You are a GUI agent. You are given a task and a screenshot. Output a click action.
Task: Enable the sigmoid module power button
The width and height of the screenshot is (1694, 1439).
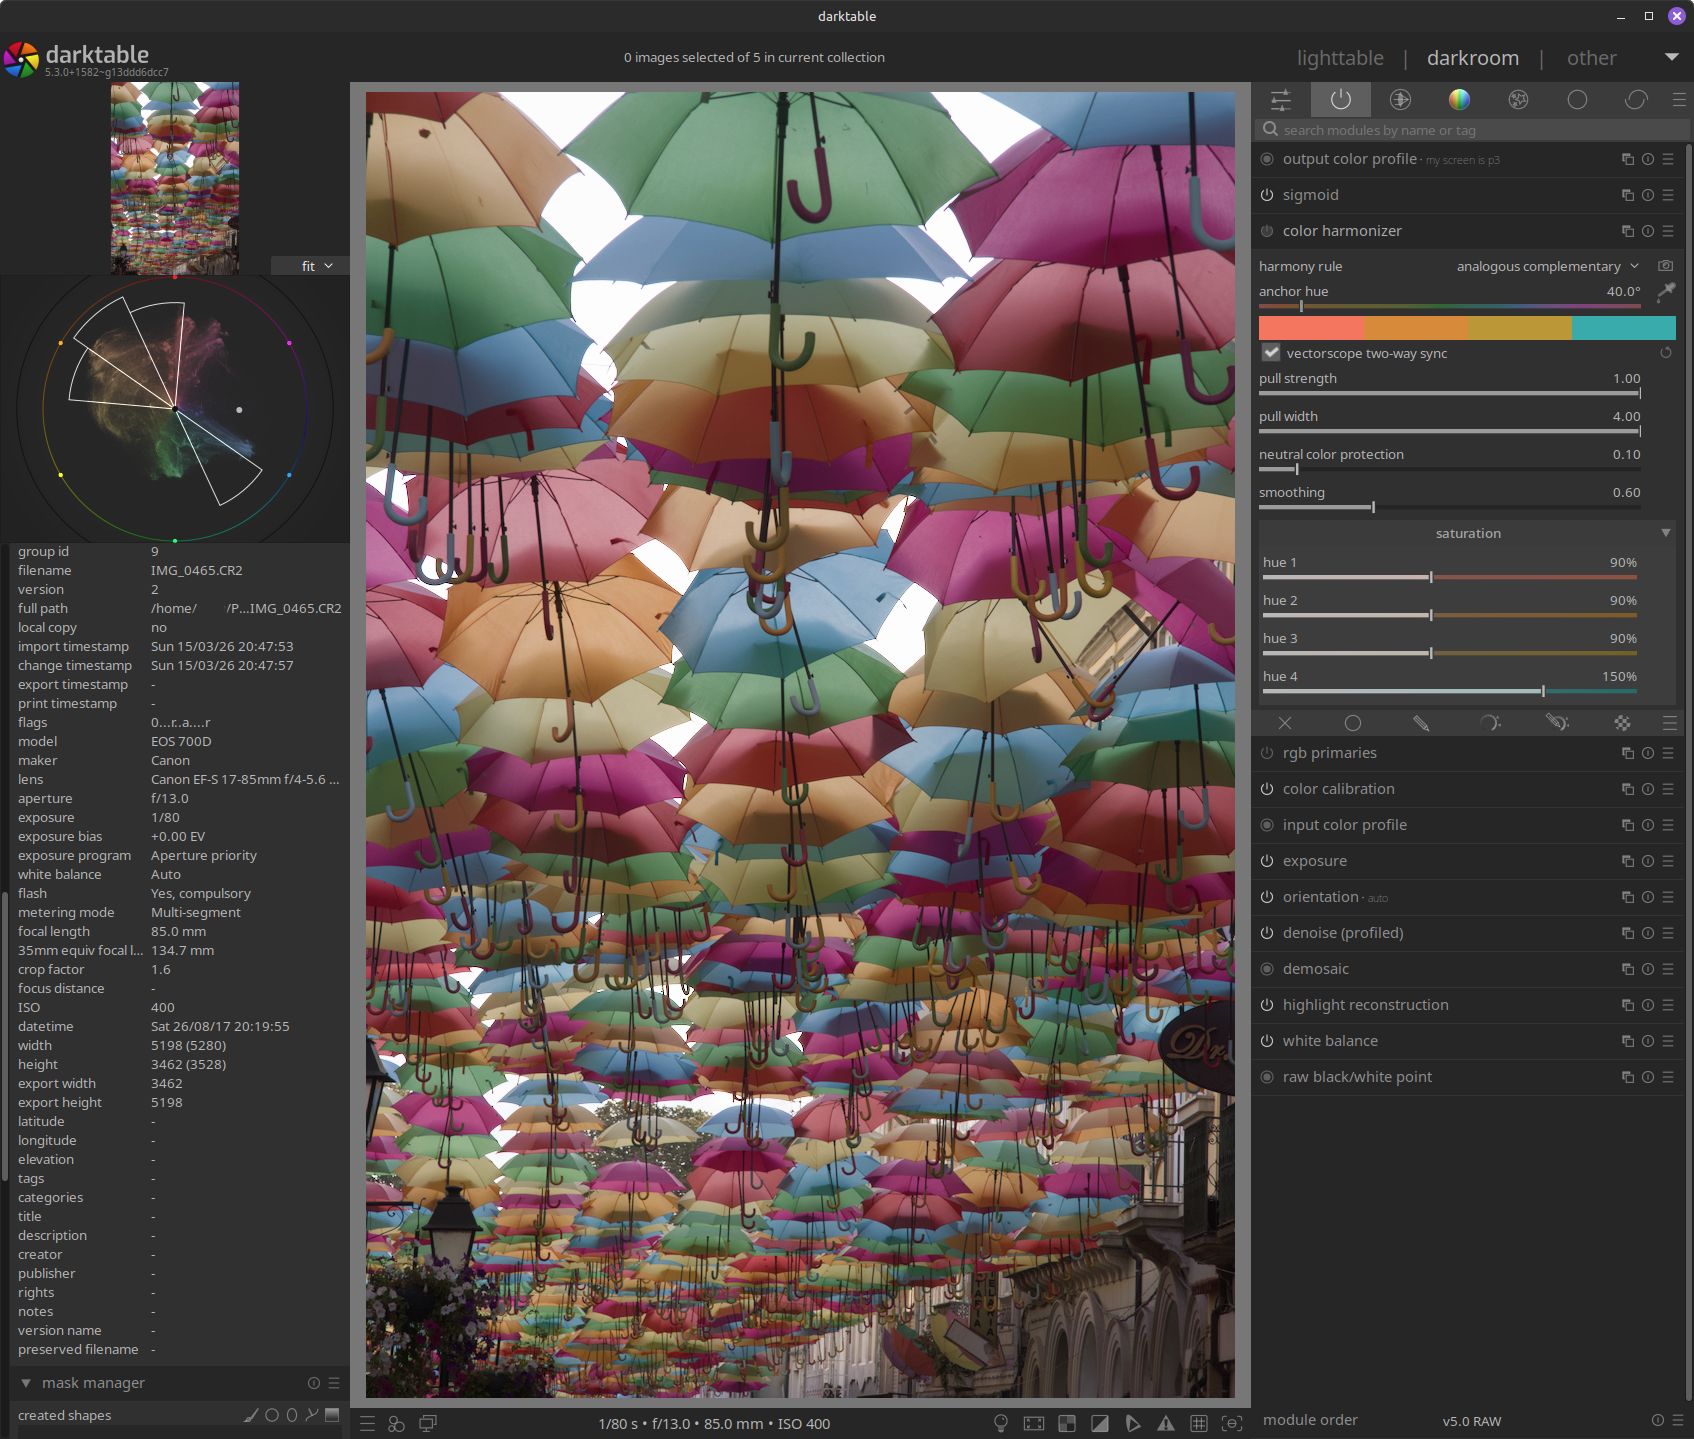1267,195
